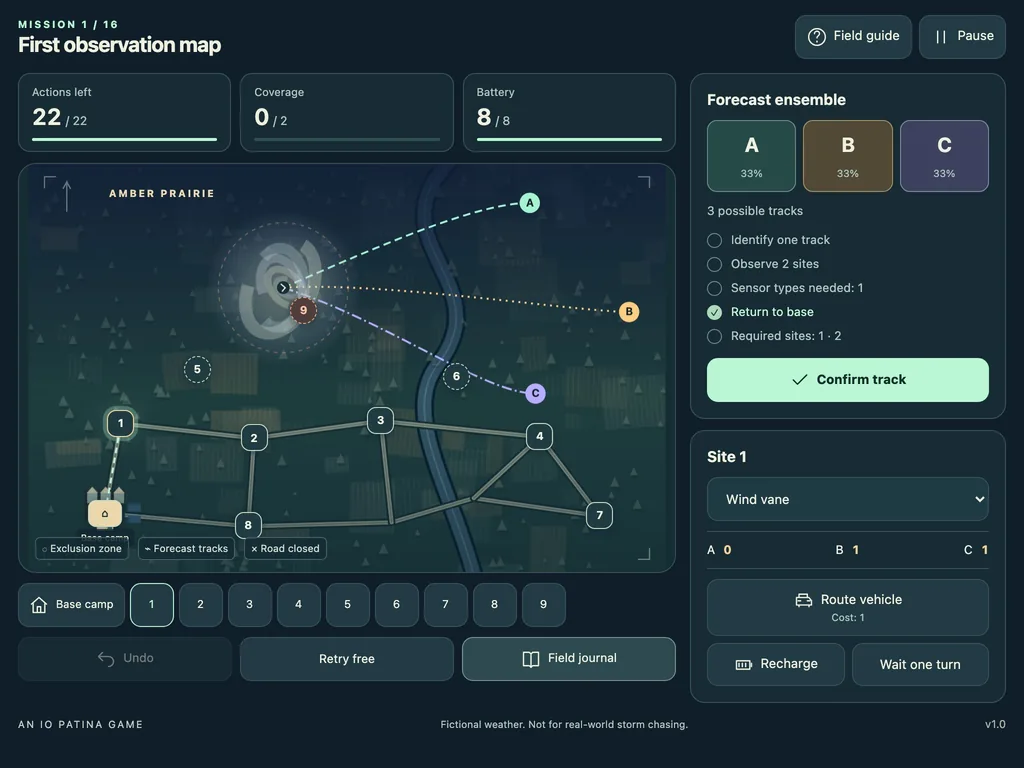Choose site 1 in the site selector
The height and width of the screenshot is (768, 1024).
(x=152, y=605)
